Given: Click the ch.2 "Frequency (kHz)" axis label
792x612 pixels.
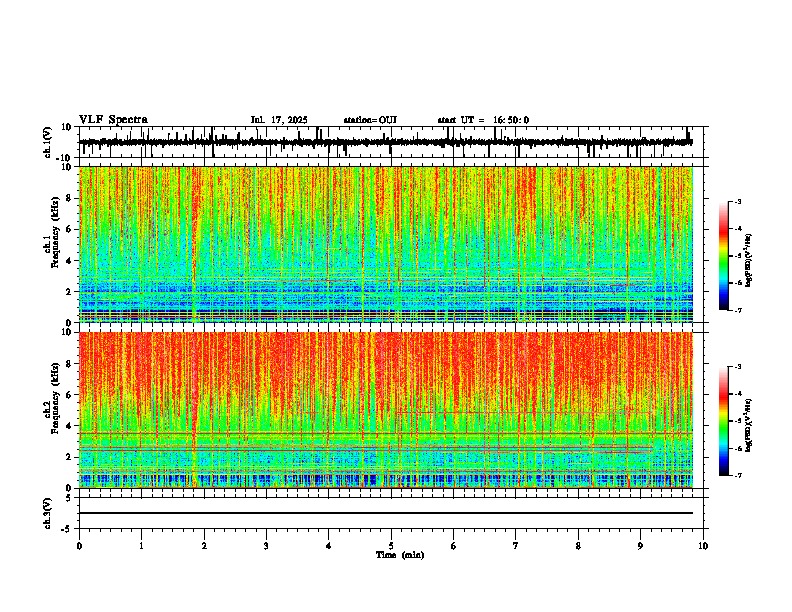Looking at the screenshot, I should click(x=56, y=398).
